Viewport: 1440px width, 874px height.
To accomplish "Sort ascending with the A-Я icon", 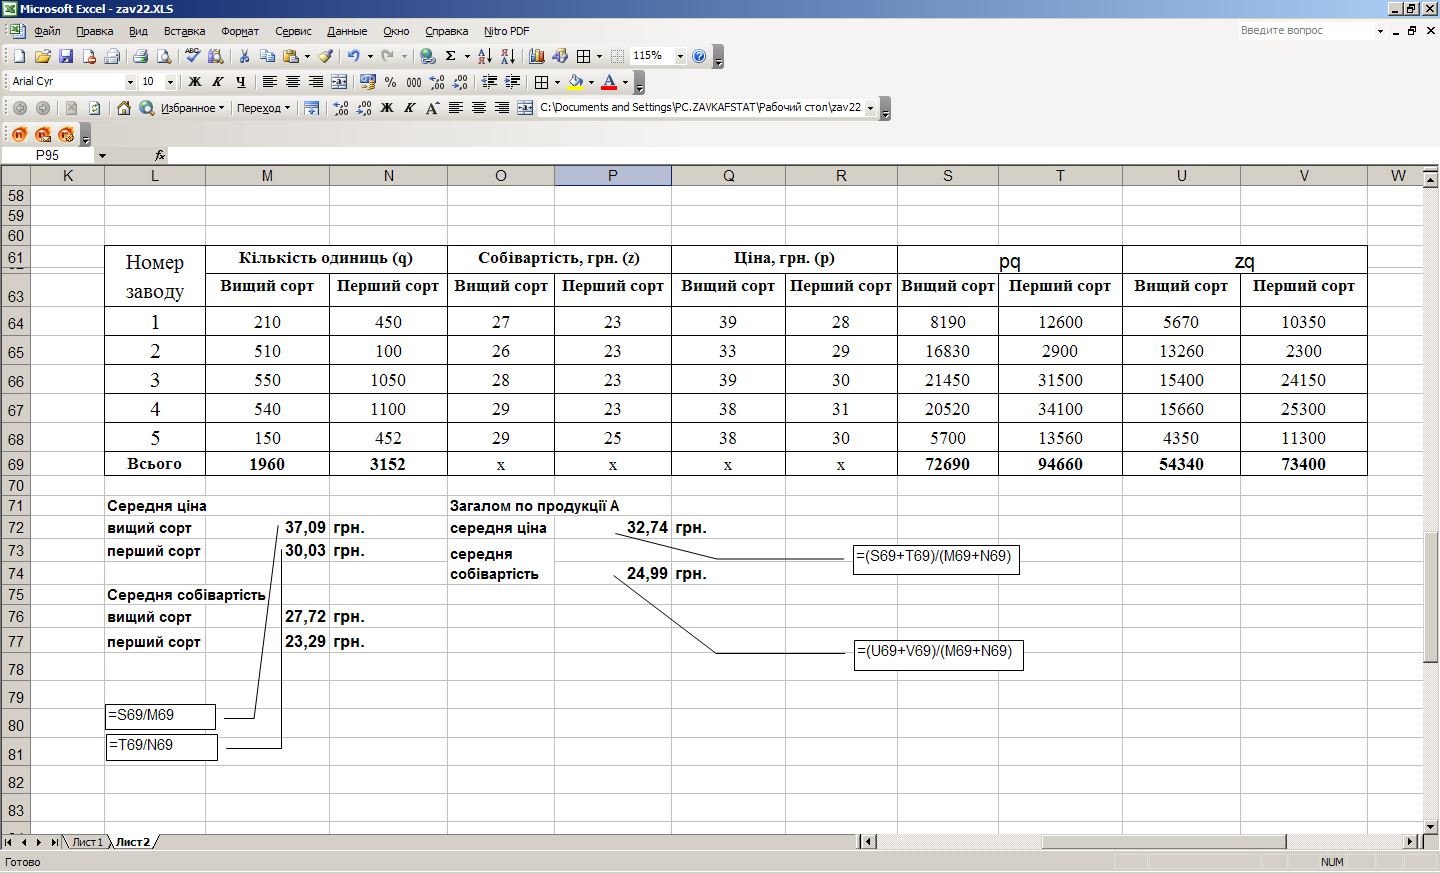I will coord(485,56).
